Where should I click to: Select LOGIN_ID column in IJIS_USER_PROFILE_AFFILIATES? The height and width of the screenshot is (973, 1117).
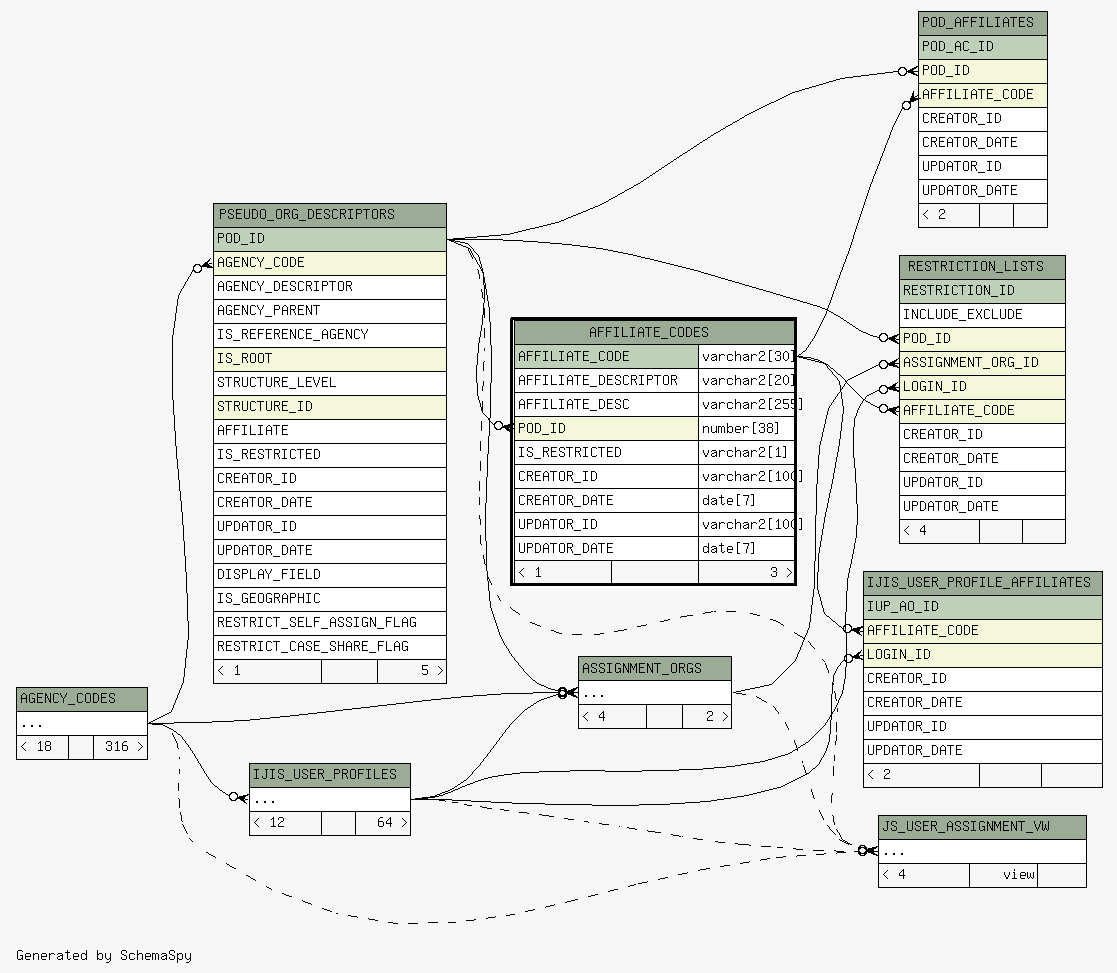pos(982,655)
